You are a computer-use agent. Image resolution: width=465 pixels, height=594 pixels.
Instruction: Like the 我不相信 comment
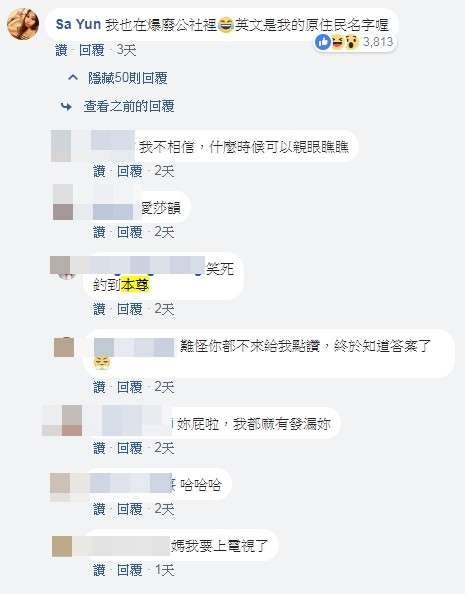click(99, 171)
